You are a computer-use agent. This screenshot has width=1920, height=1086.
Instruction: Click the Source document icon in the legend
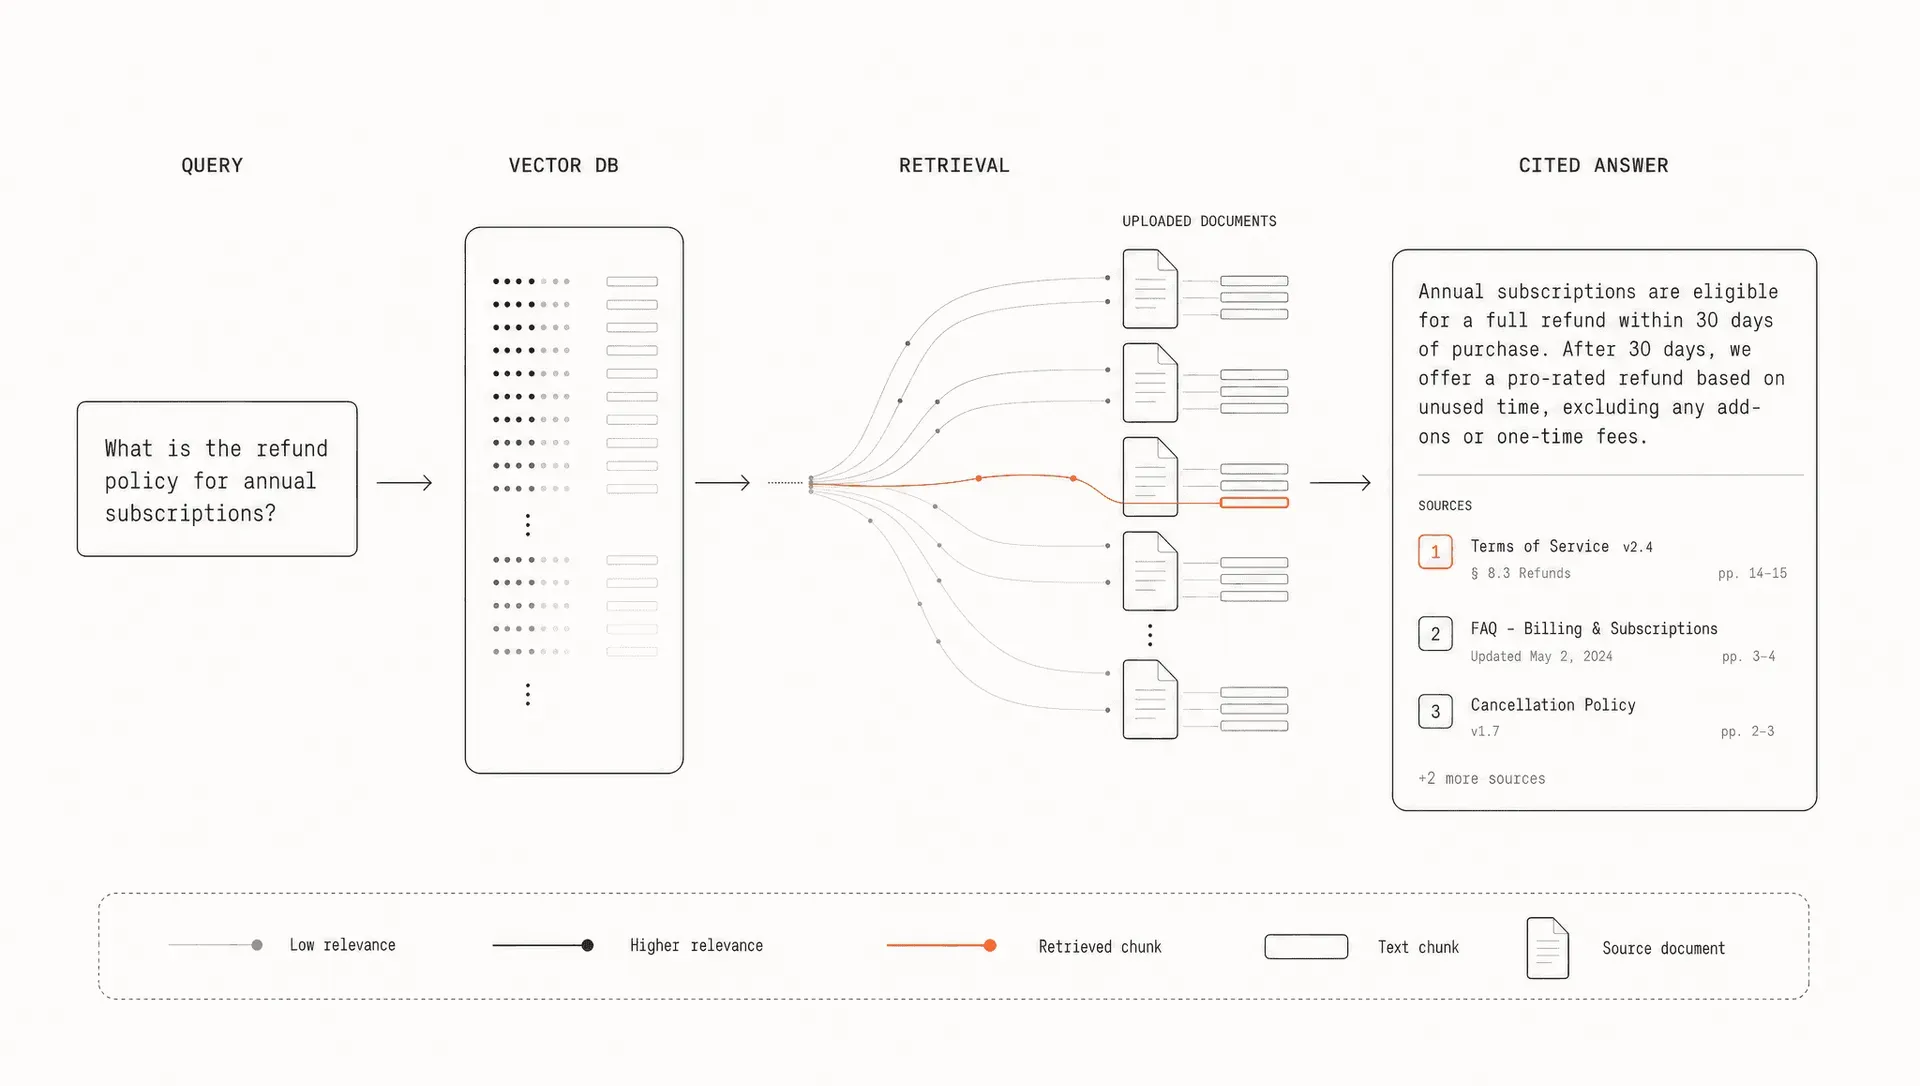tap(1547, 948)
